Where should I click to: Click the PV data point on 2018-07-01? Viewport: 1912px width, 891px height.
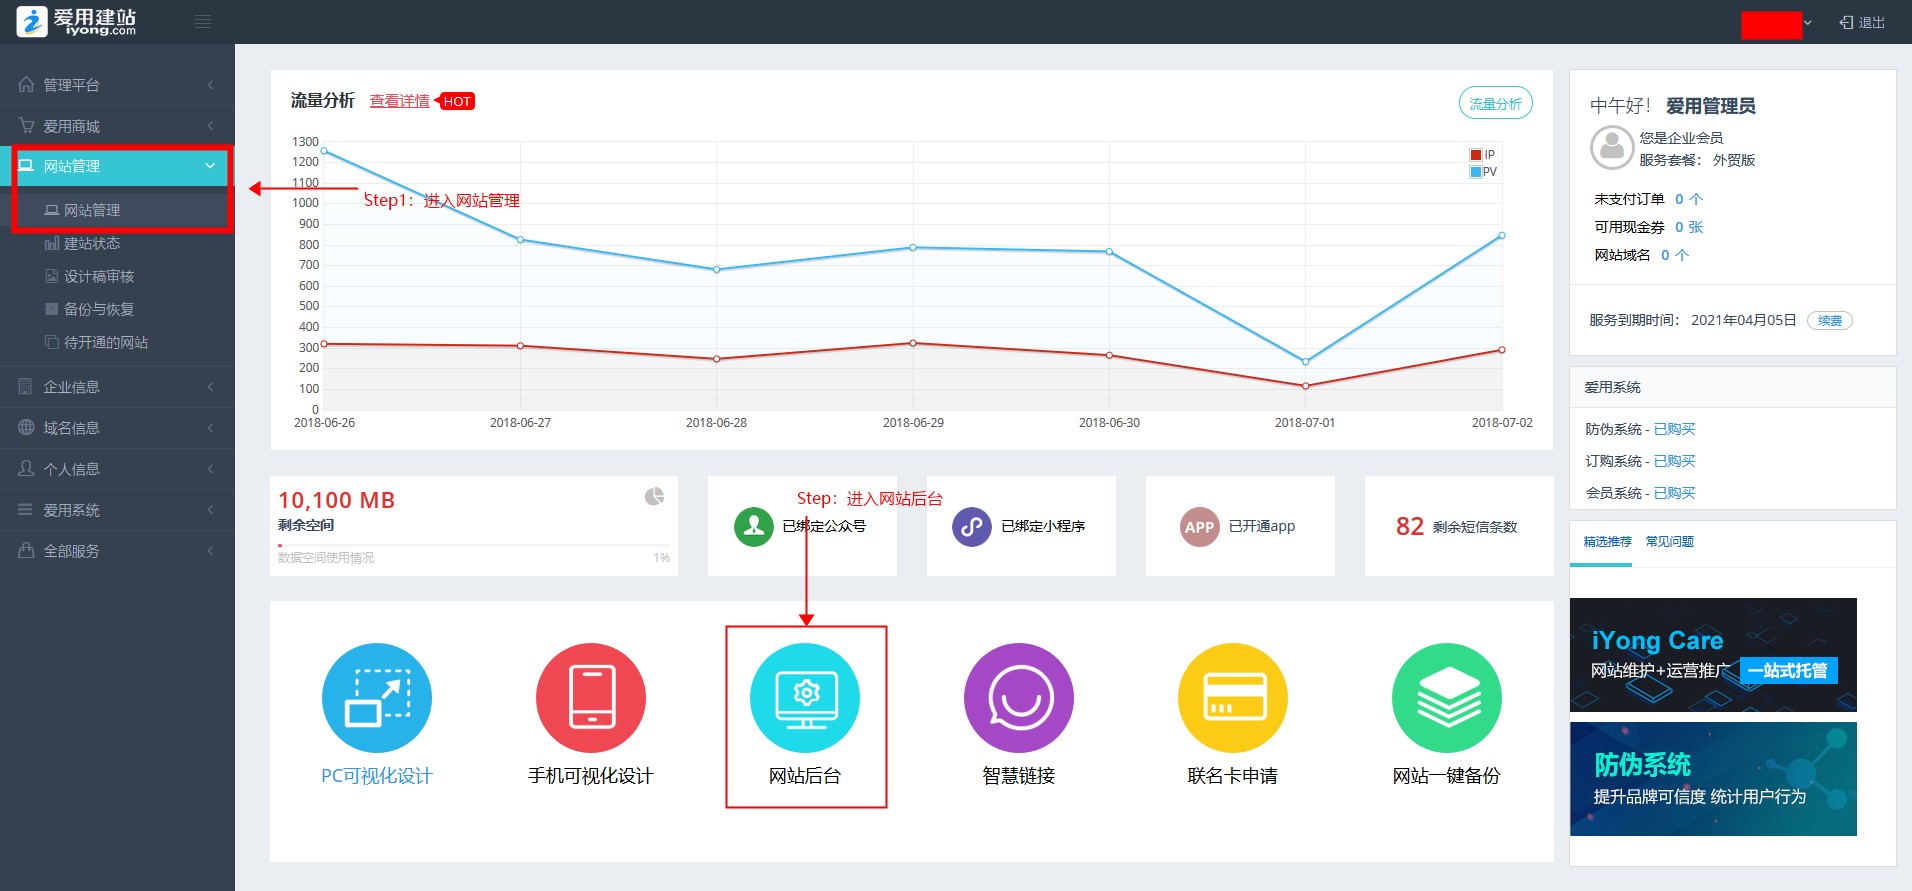[x=1305, y=361]
